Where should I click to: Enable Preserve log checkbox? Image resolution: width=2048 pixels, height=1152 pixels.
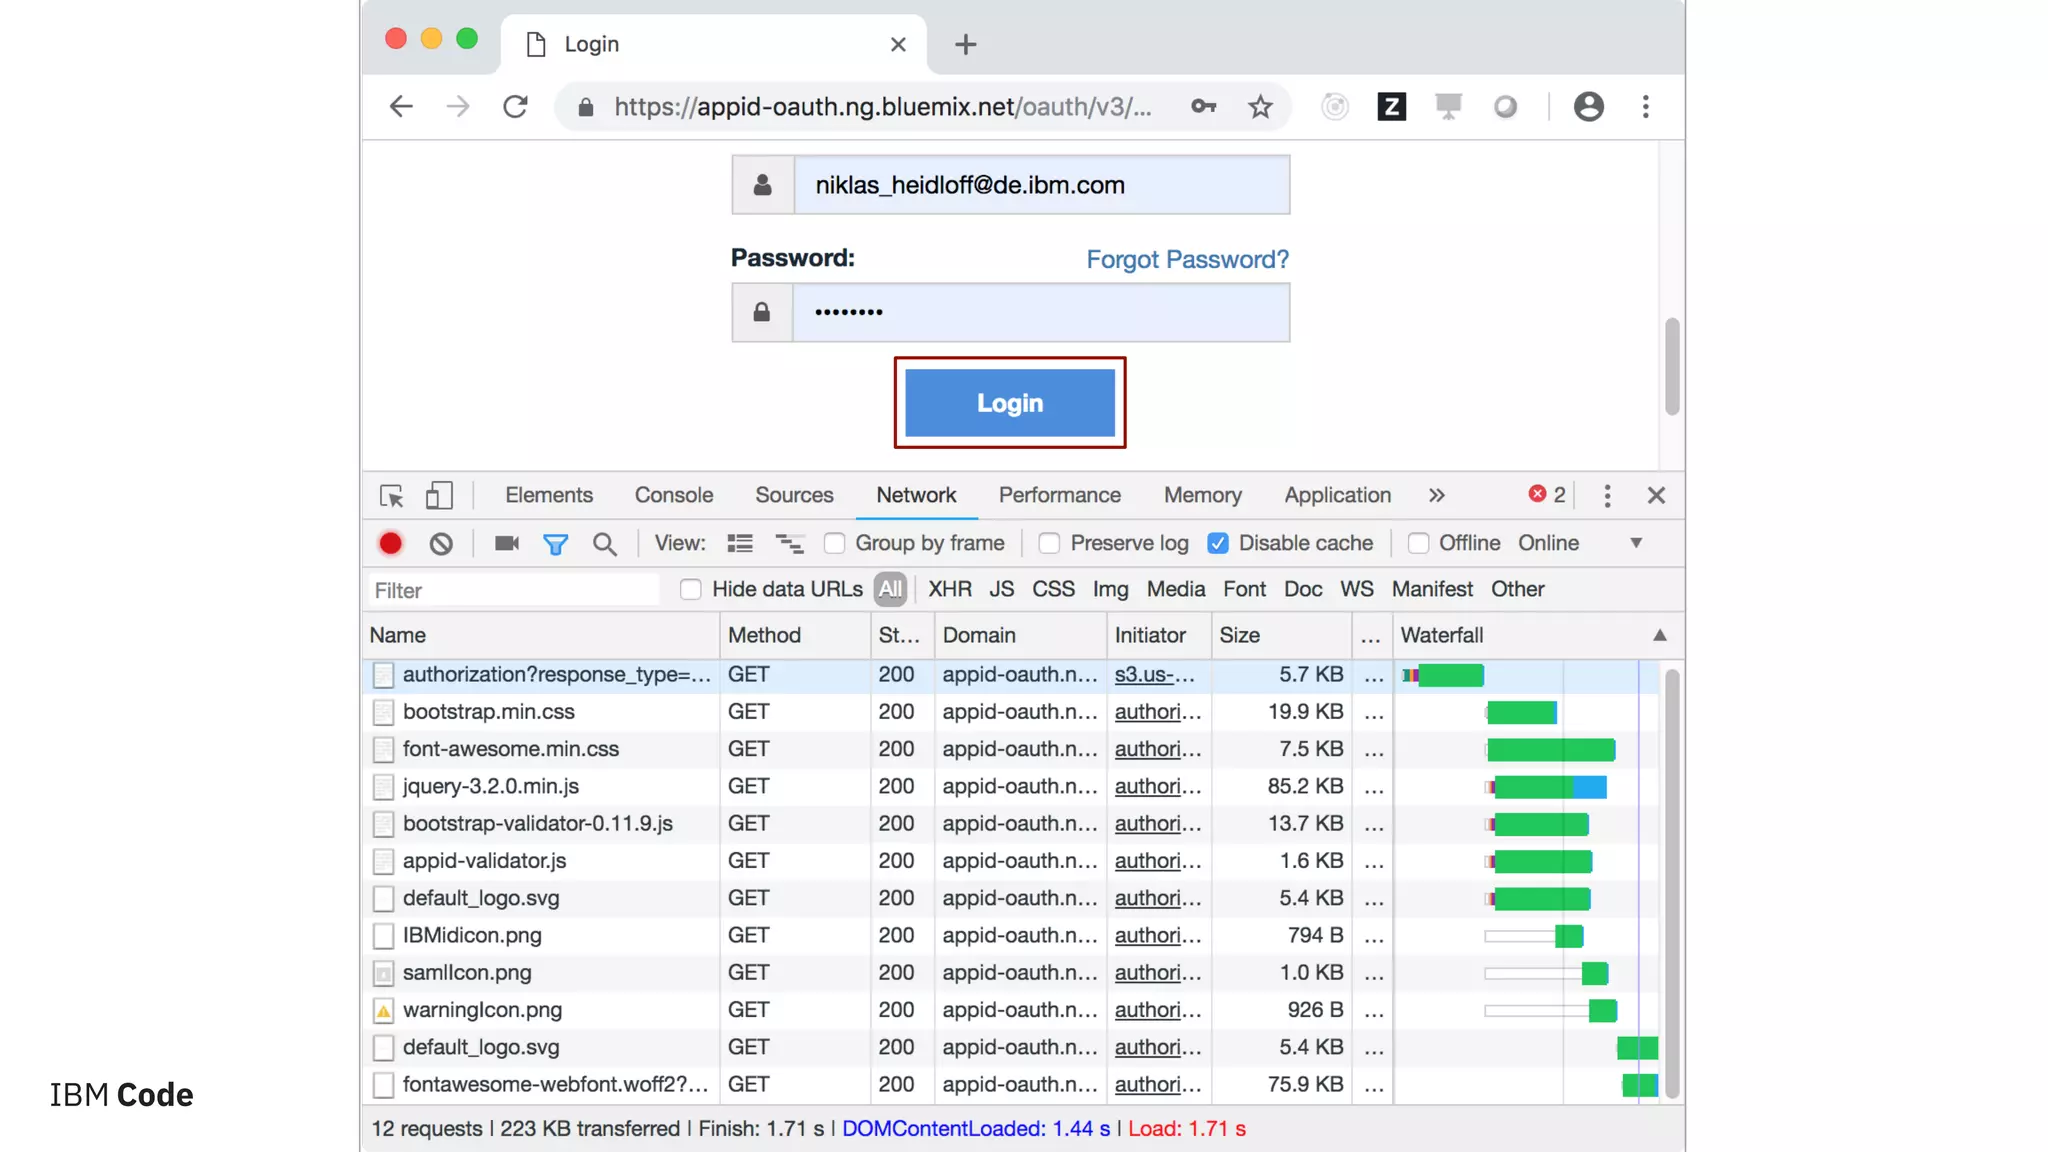pyautogui.click(x=1049, y=543)
